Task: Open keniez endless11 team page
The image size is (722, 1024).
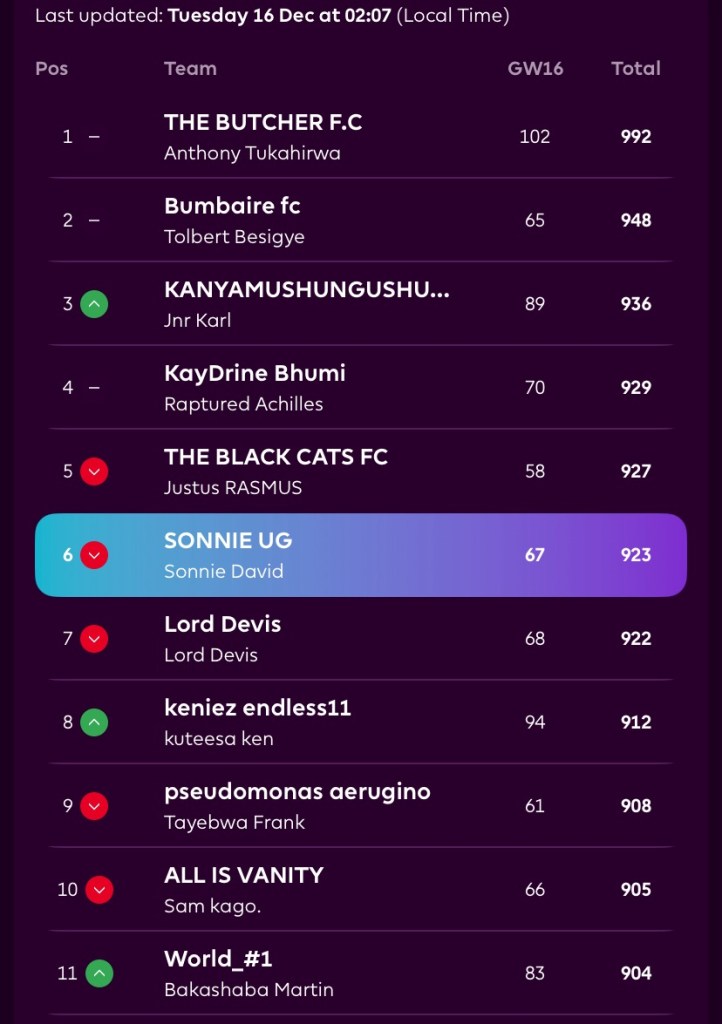Action: click(257, 708)
